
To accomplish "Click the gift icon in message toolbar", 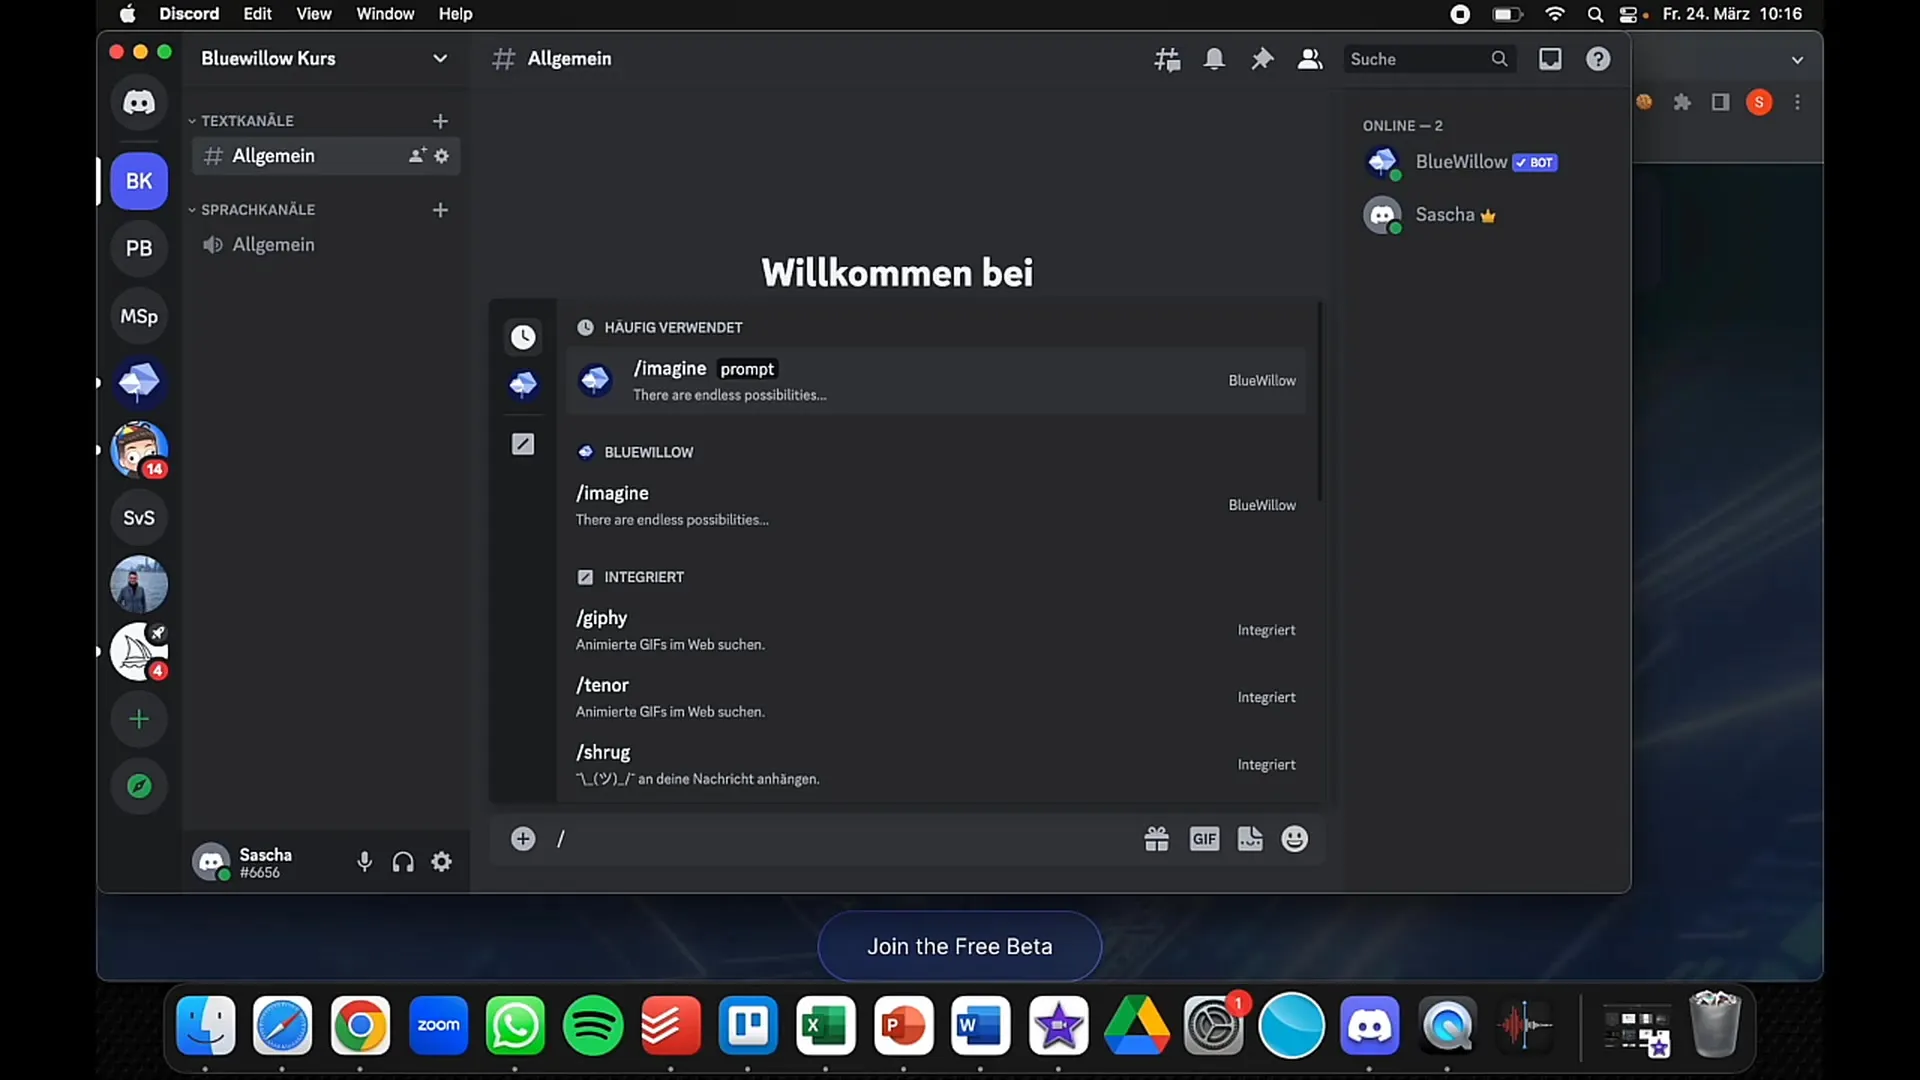I will point(1156,839).
